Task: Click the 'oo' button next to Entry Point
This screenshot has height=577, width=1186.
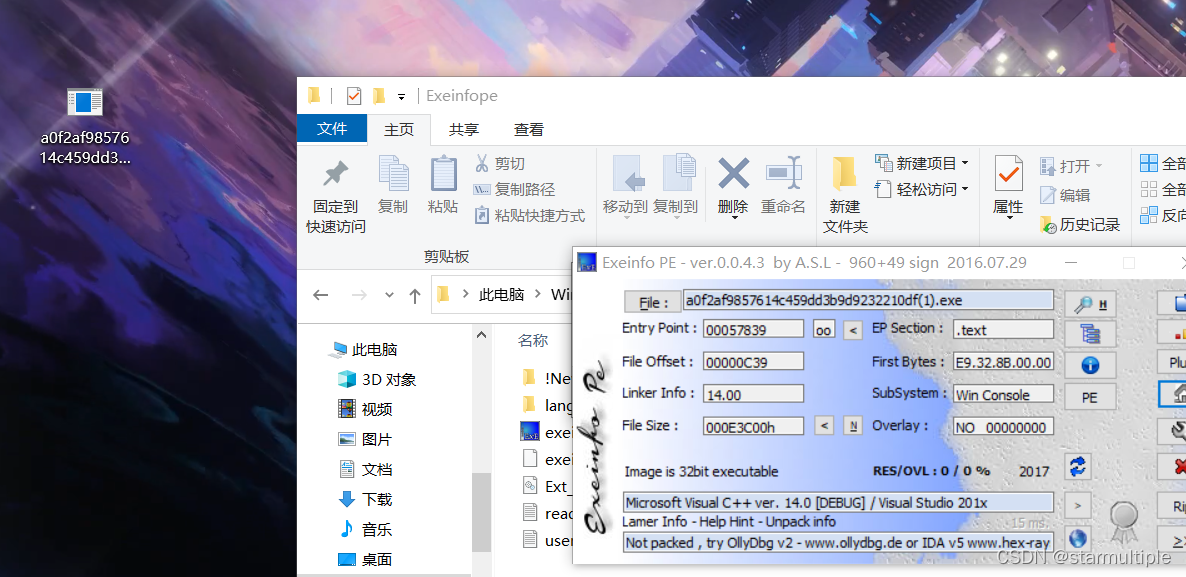Action: click(x=824, y=330)
